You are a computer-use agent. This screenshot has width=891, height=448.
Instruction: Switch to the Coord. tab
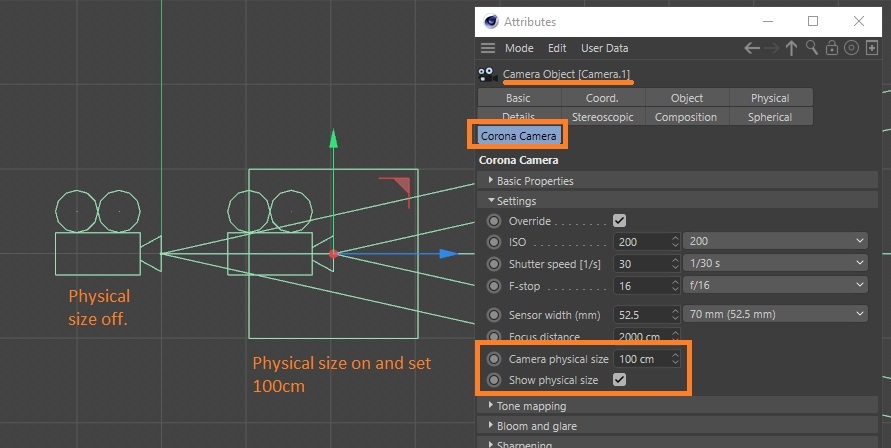point(602,98)
